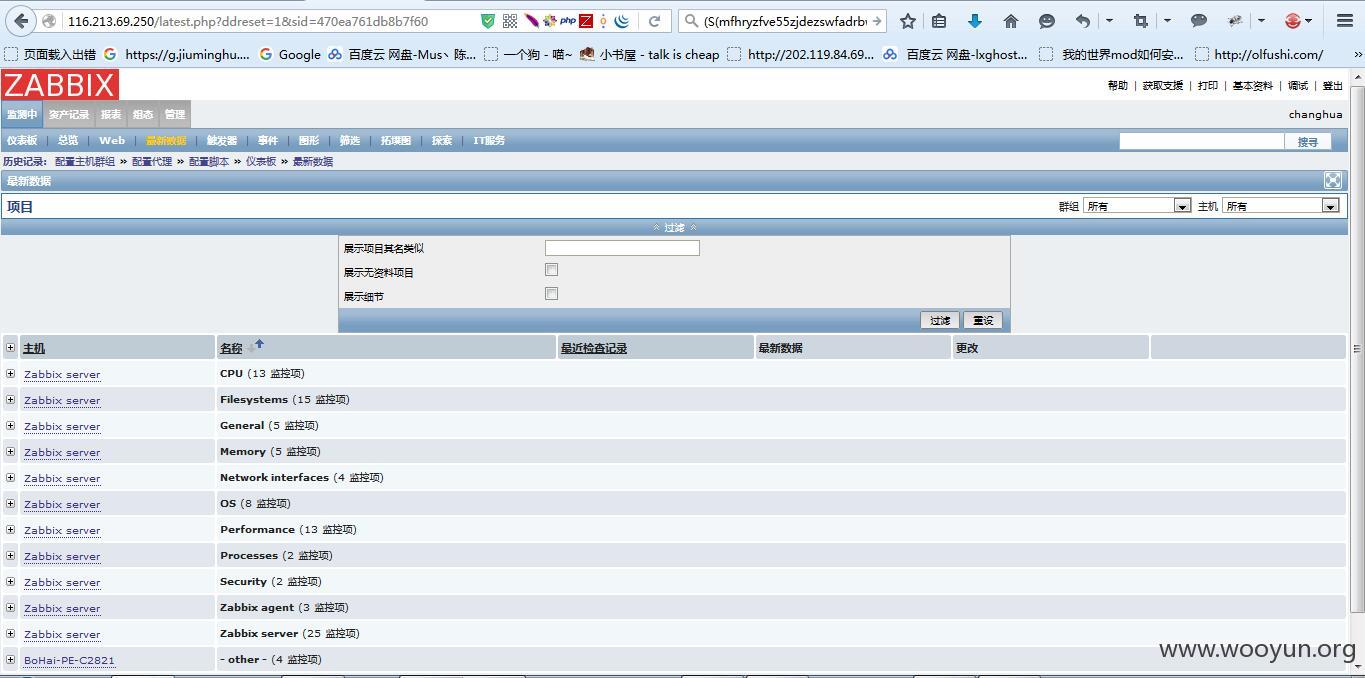Screen dimensions: 1365x678
Task: Click the red Z icon in address bar
Action: click(586, 21)
